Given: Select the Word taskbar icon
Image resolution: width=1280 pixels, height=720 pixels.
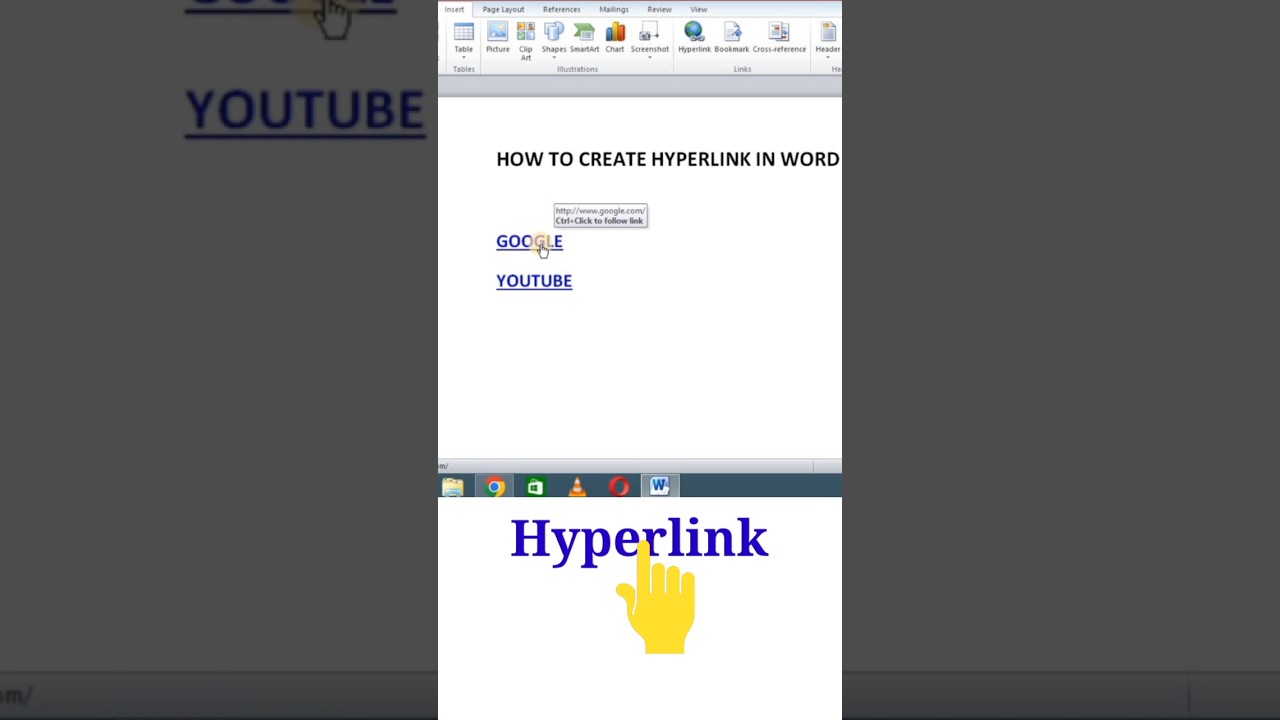Looking at the screenshot, I should pos(660,487).
